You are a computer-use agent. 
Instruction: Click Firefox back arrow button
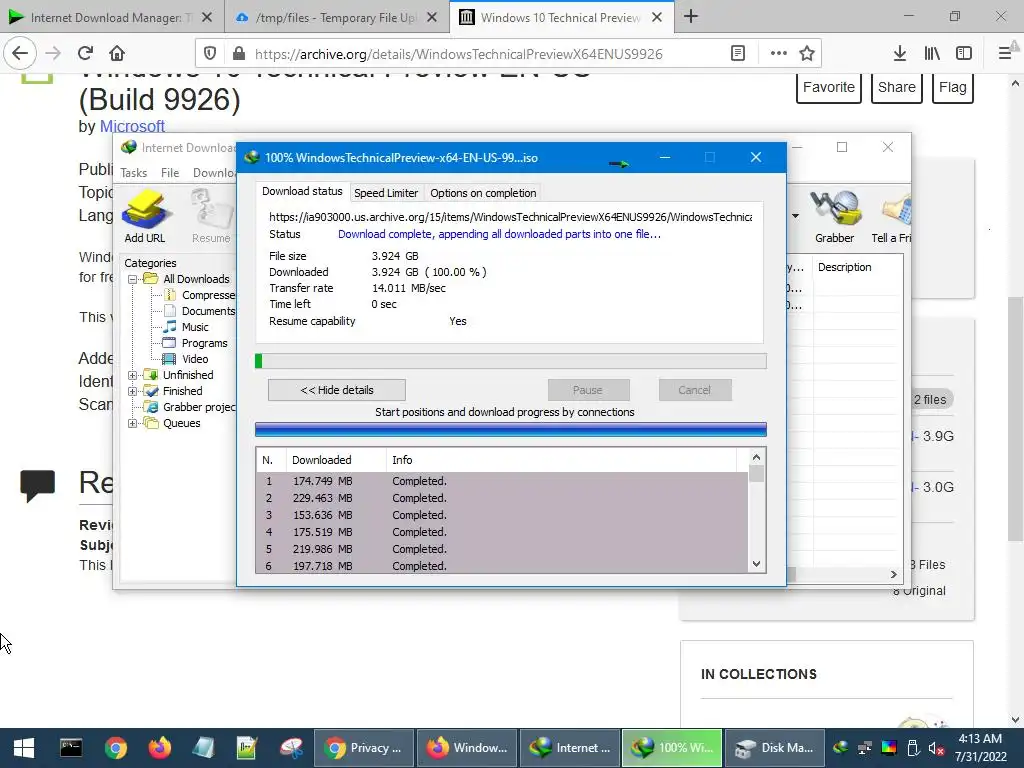click(x=20, y=53)
